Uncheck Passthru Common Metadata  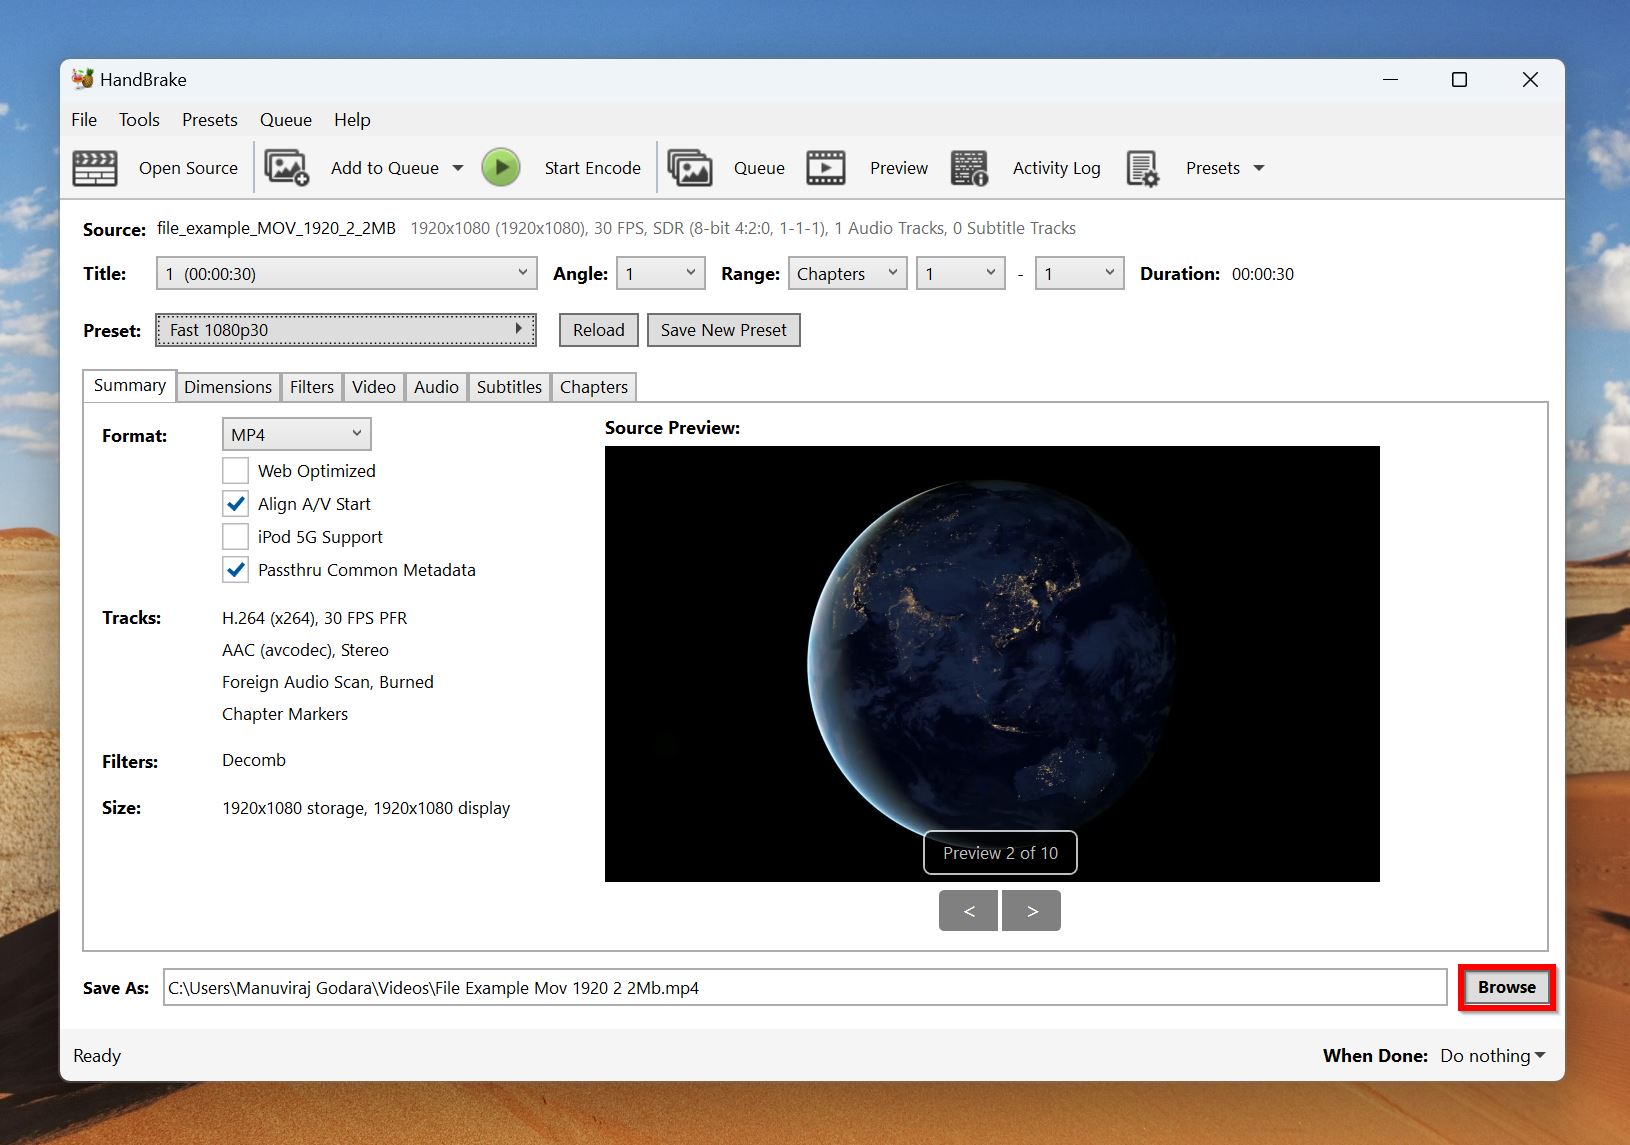235,569
